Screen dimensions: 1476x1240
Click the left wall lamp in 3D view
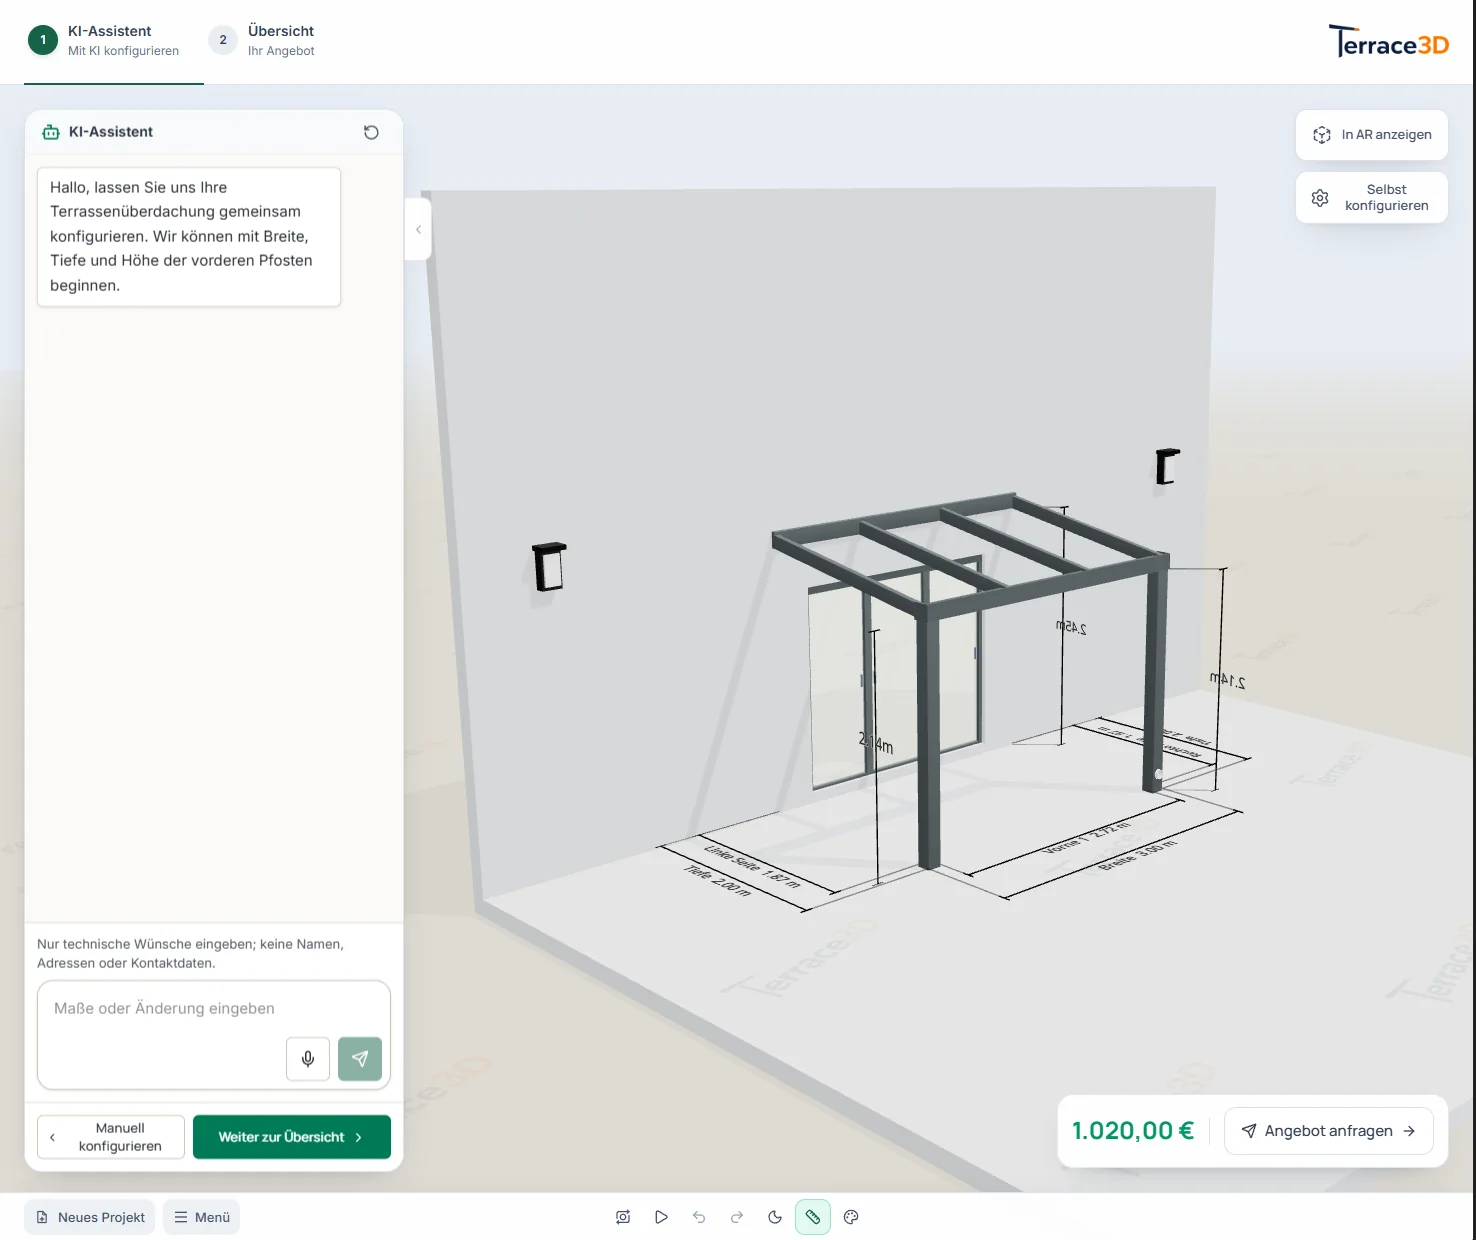(x=549, y=567)
